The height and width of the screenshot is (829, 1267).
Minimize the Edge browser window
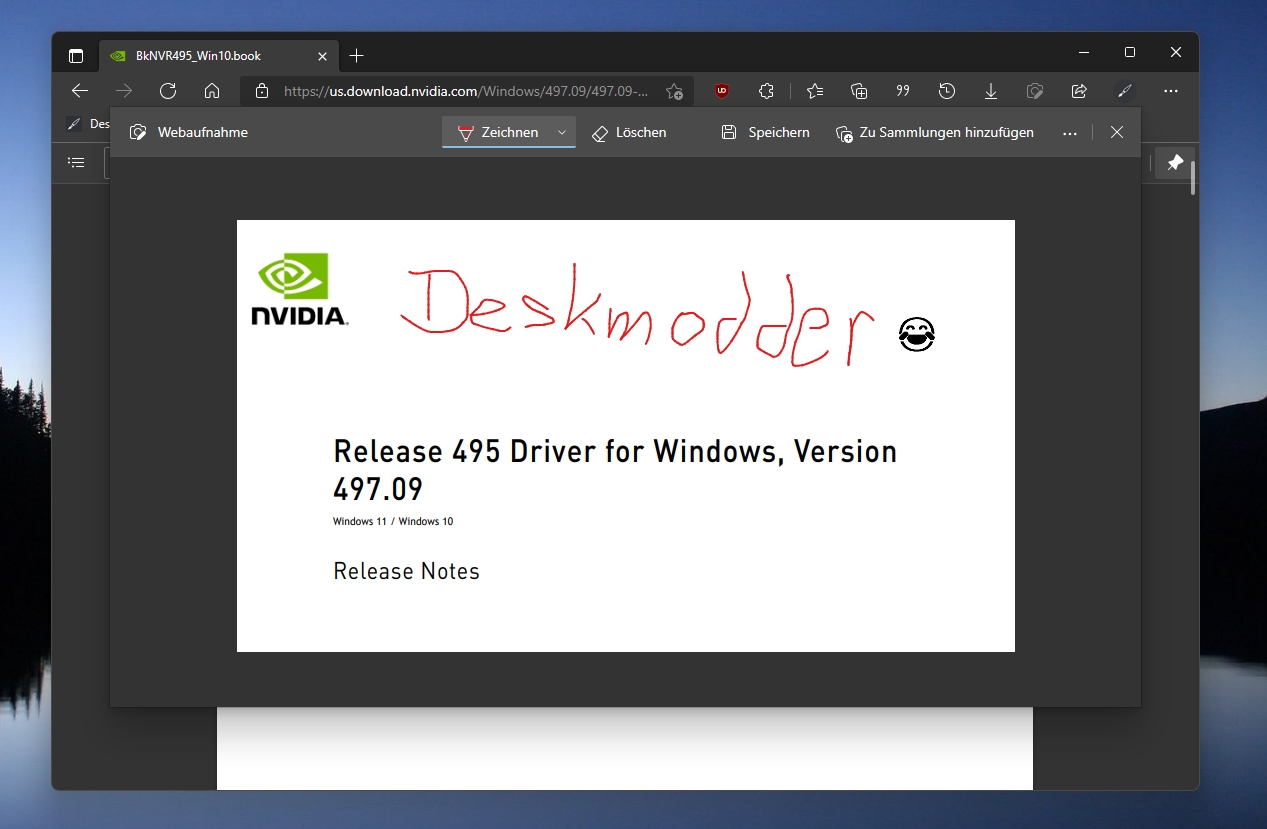coord(1084,52)
